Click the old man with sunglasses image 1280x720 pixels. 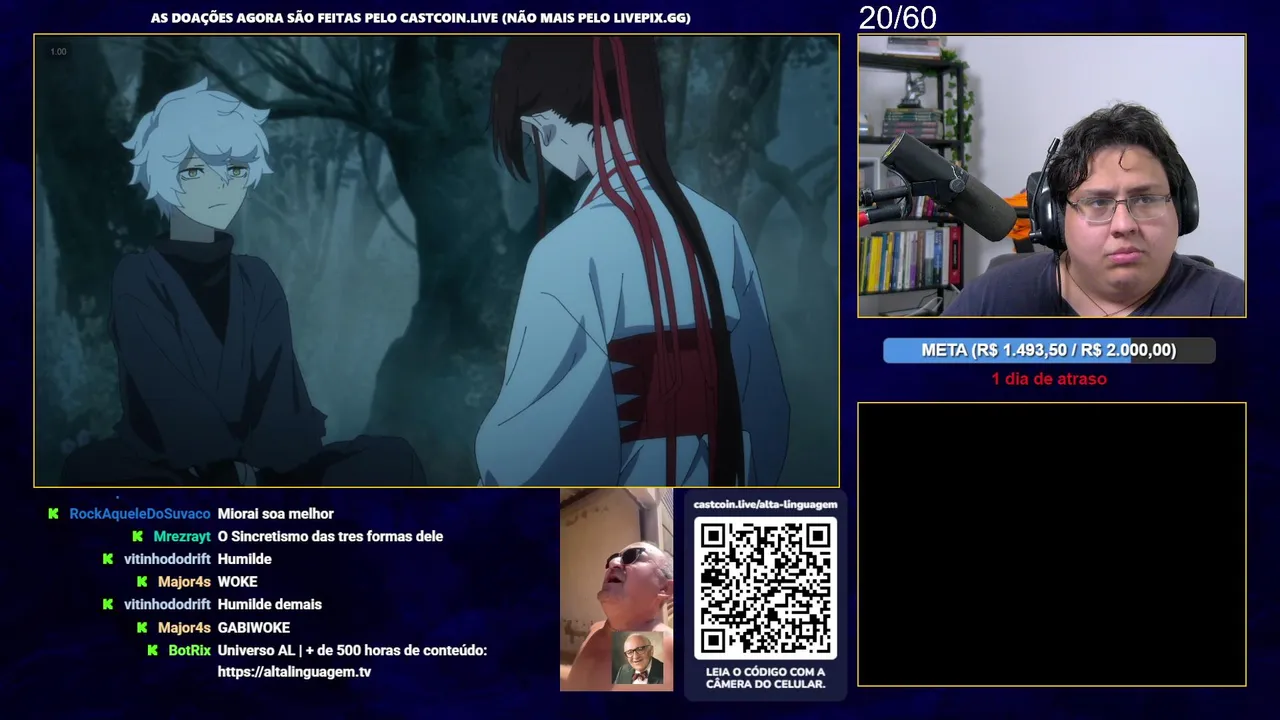pyautogui.click(x=616, y=589)
